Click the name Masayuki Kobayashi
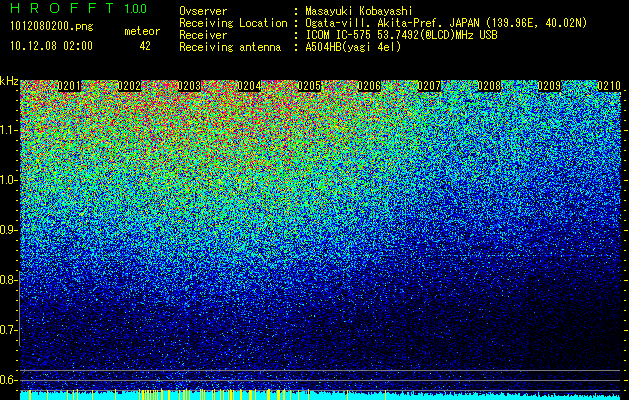Screen dimensions: 629x400 click(x=359, y=11)
